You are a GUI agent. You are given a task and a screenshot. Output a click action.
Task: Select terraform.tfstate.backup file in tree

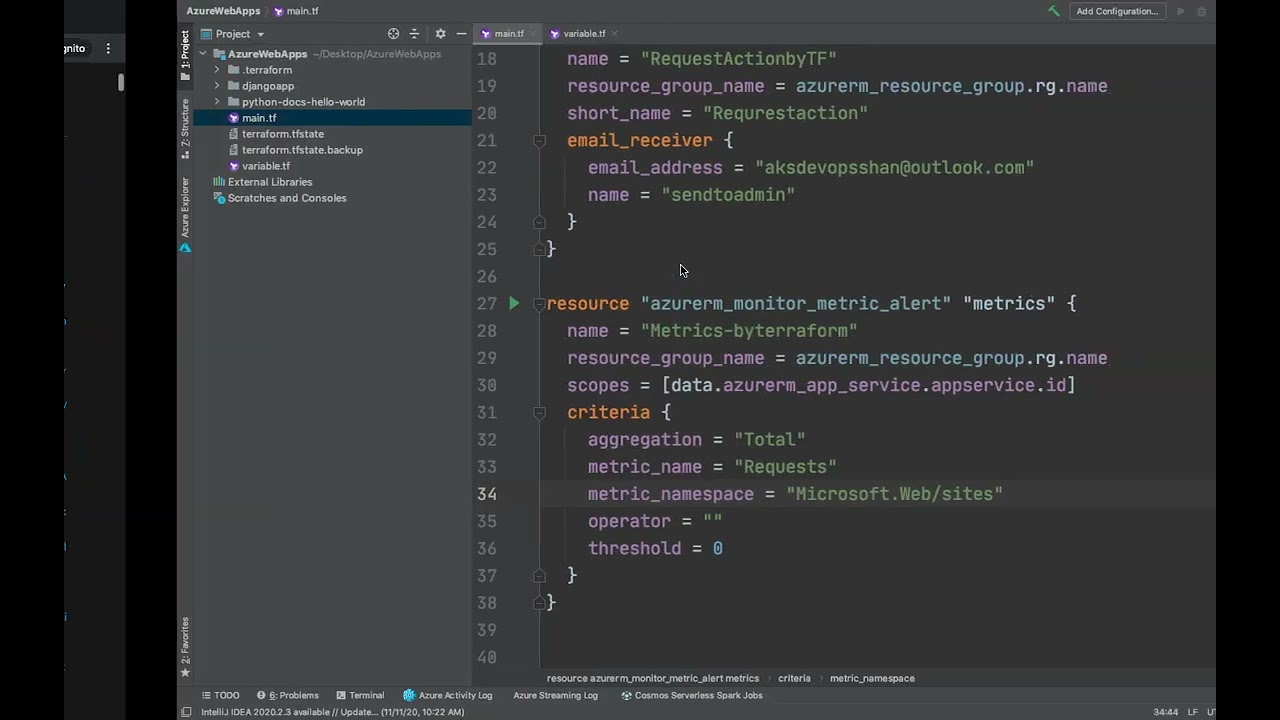(302, 150)
